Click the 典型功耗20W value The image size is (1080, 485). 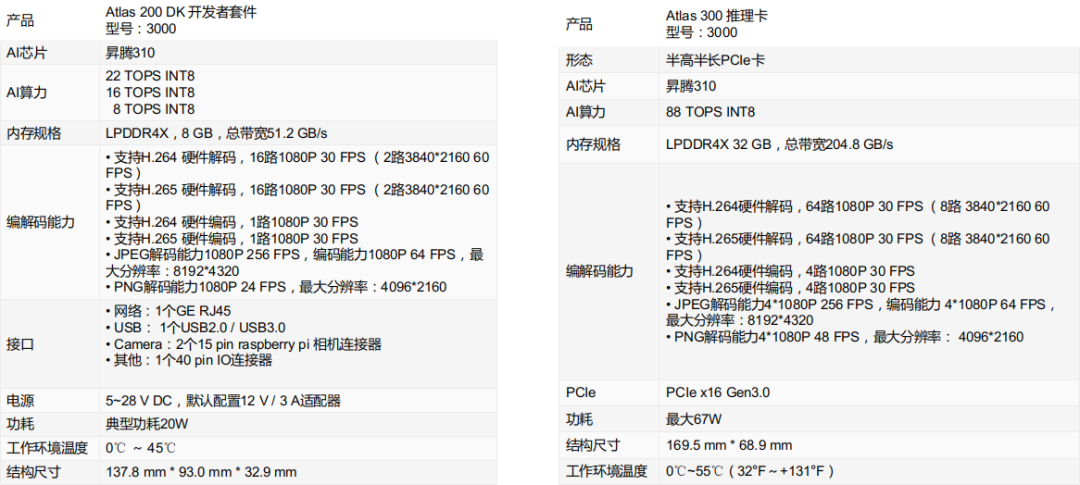tap(146, 424)
